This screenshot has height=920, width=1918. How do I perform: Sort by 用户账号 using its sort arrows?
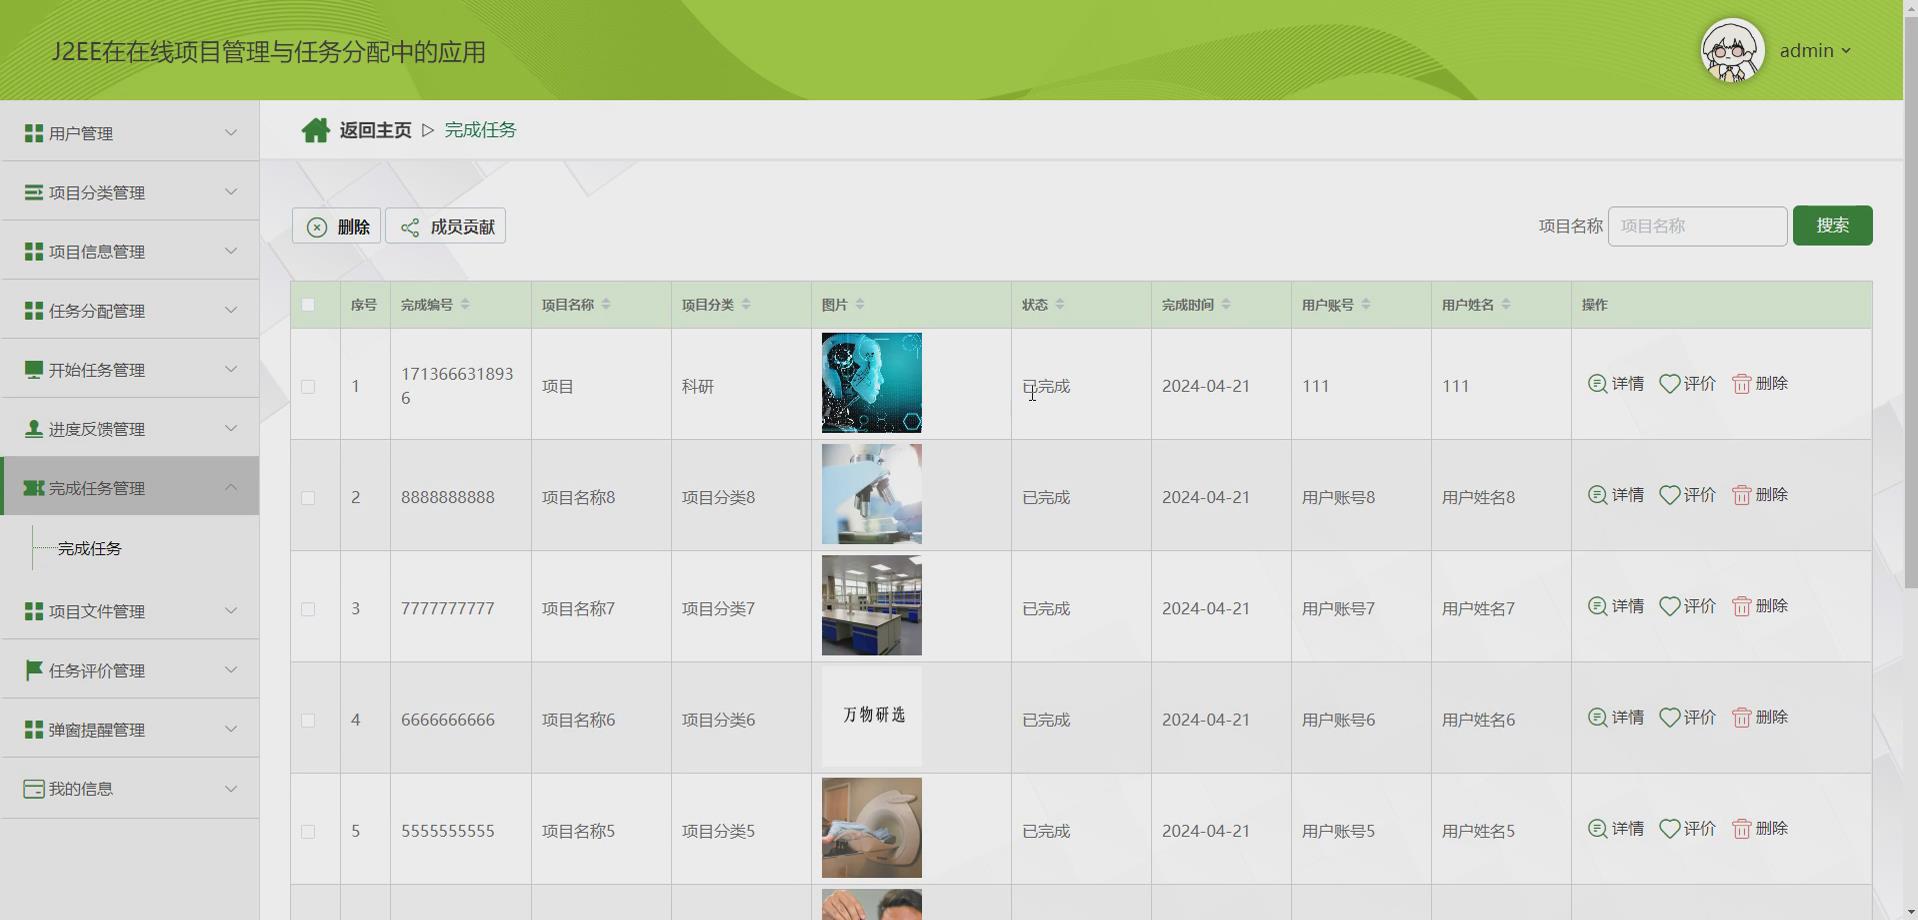click(x=1366, y=305)
